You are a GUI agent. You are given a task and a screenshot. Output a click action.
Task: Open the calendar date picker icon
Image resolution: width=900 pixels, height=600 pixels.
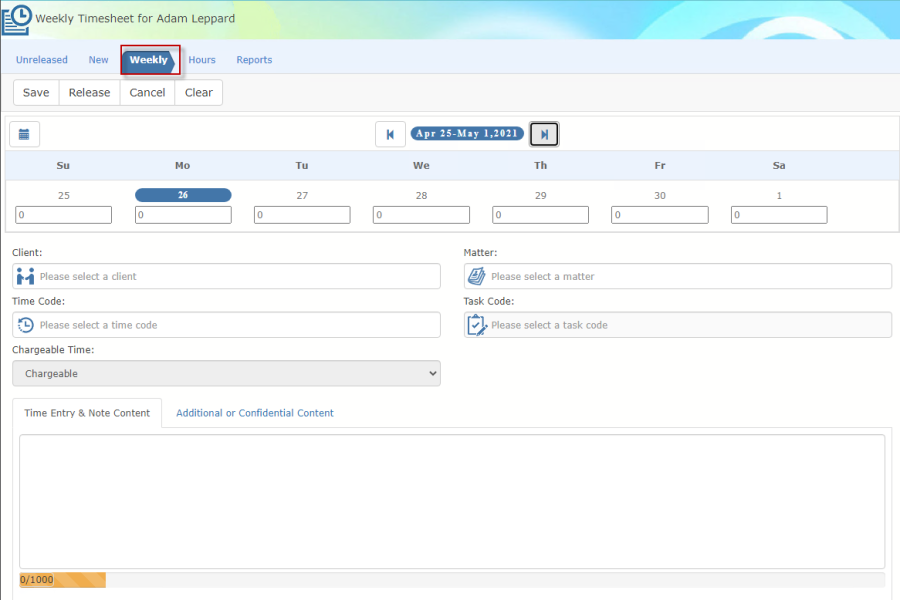pyautogui.click(x=24, y=134)
